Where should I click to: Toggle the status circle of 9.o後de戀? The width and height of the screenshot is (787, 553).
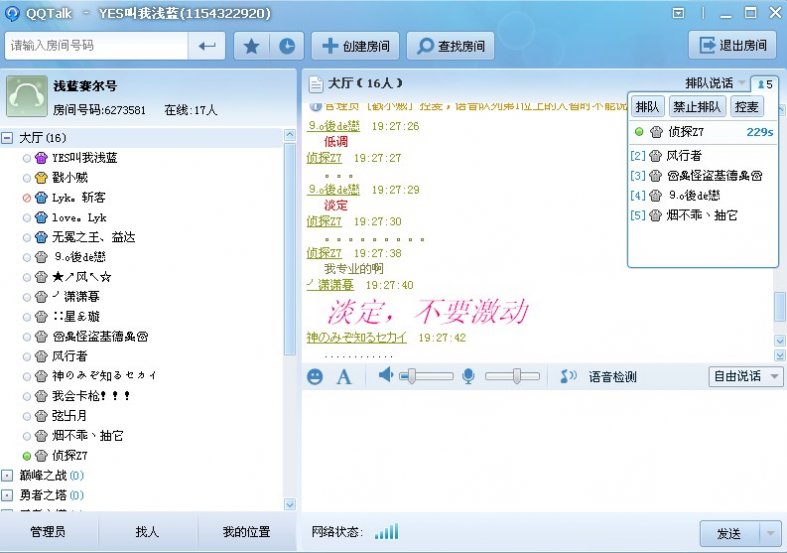pos(27,258)
